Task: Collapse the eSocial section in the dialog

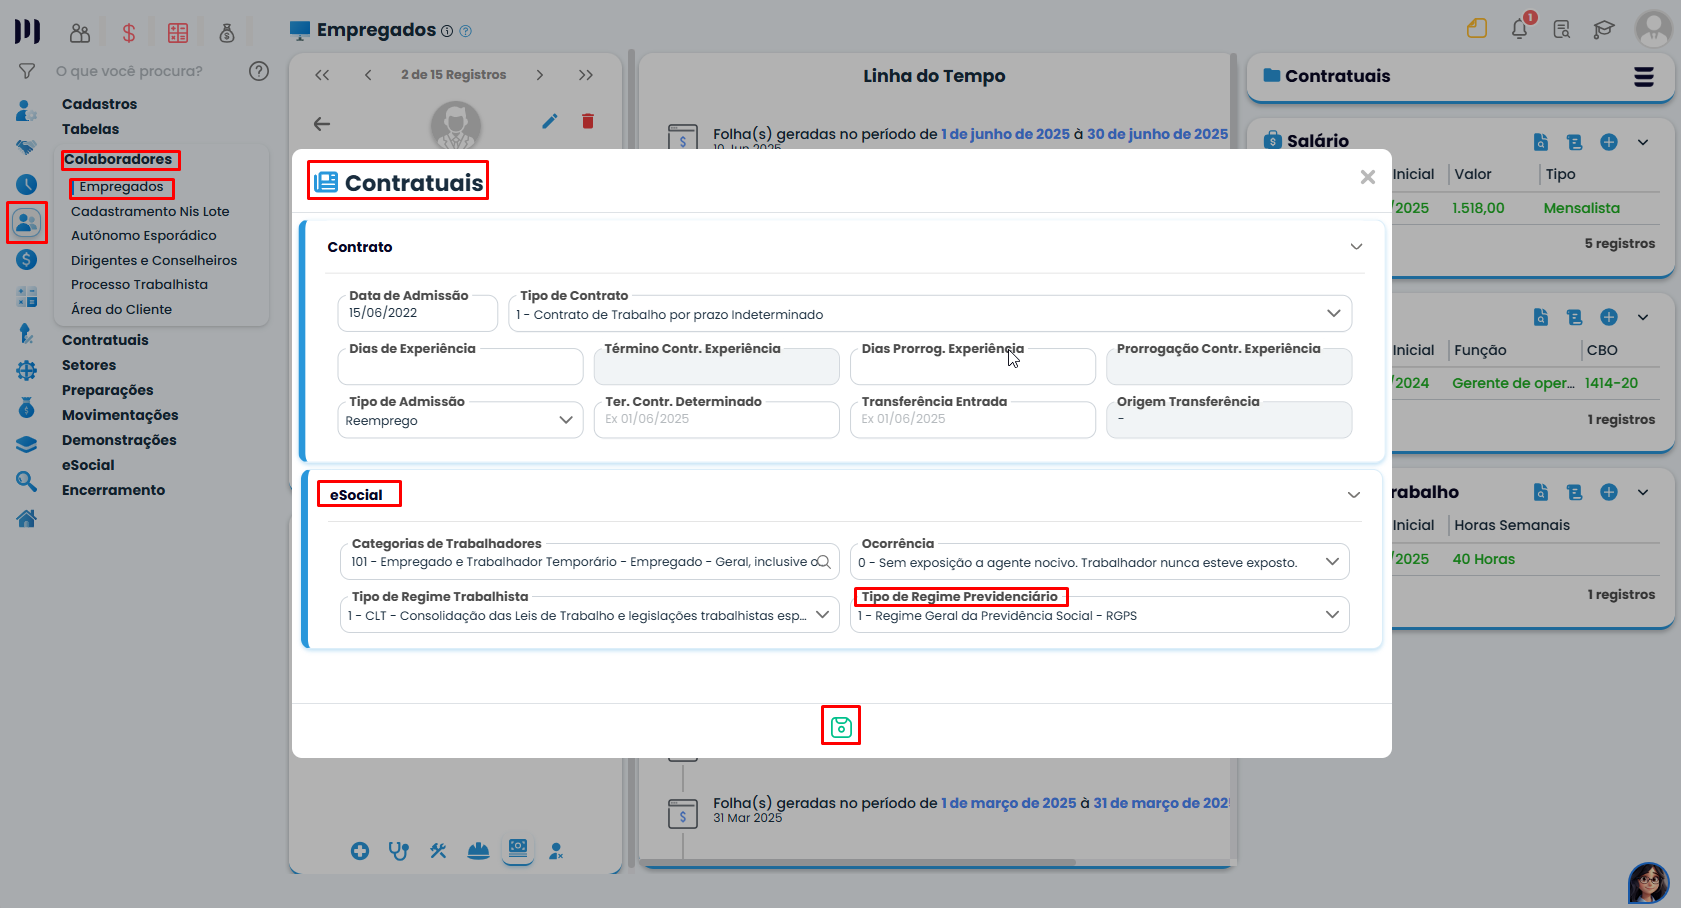Action: click(1354, 495)
